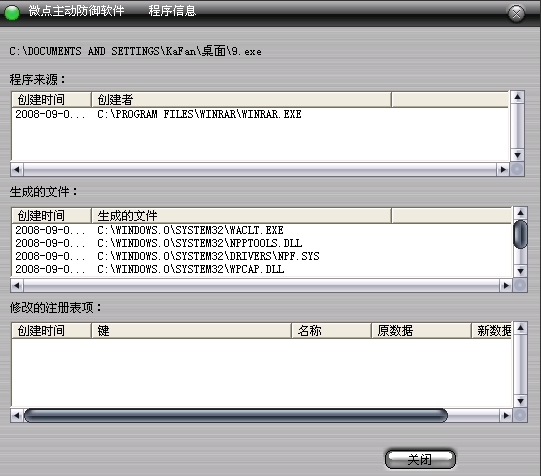
Task: Click up arrow of 生成的文件 list scrollbar
Action: point(520,213)
